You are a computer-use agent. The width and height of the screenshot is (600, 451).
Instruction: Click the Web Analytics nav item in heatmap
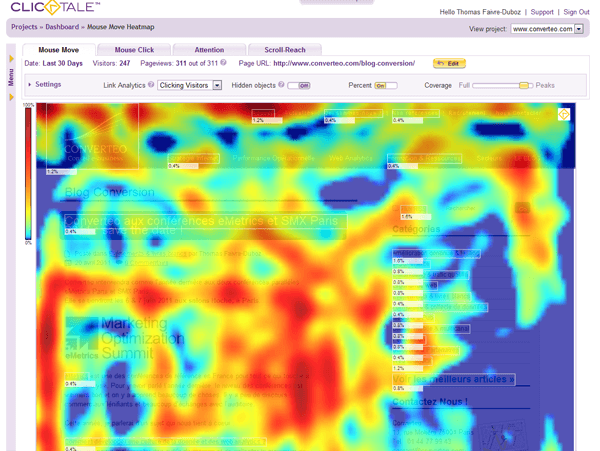[x=350, y=158]
